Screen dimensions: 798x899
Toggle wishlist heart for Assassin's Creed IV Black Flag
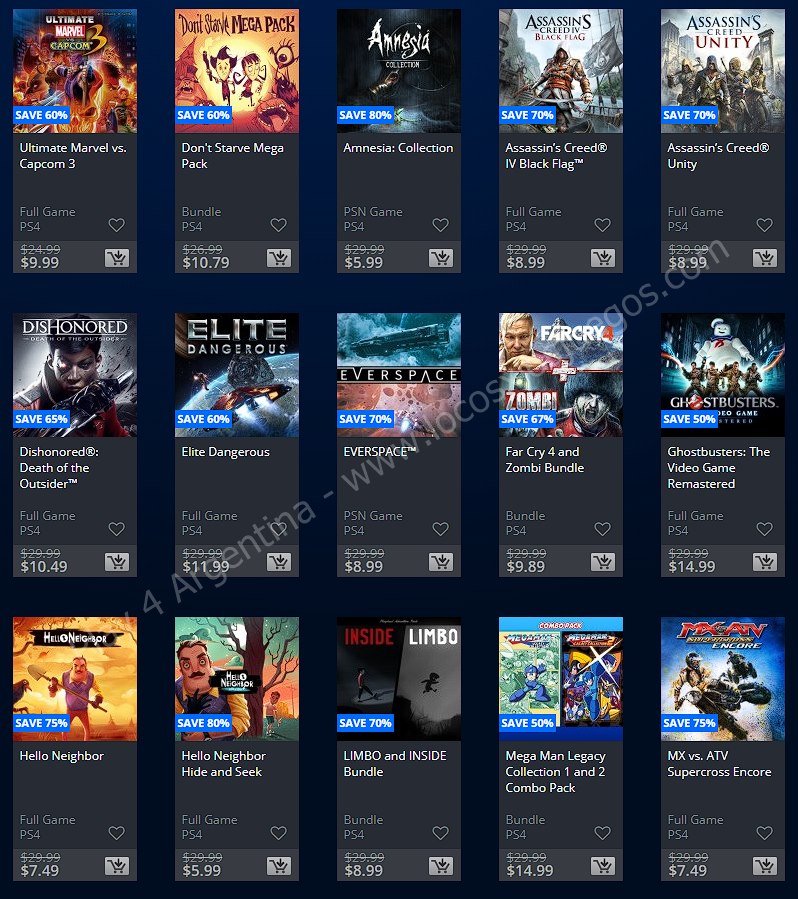pyautogui.click(x=603, y=225)
